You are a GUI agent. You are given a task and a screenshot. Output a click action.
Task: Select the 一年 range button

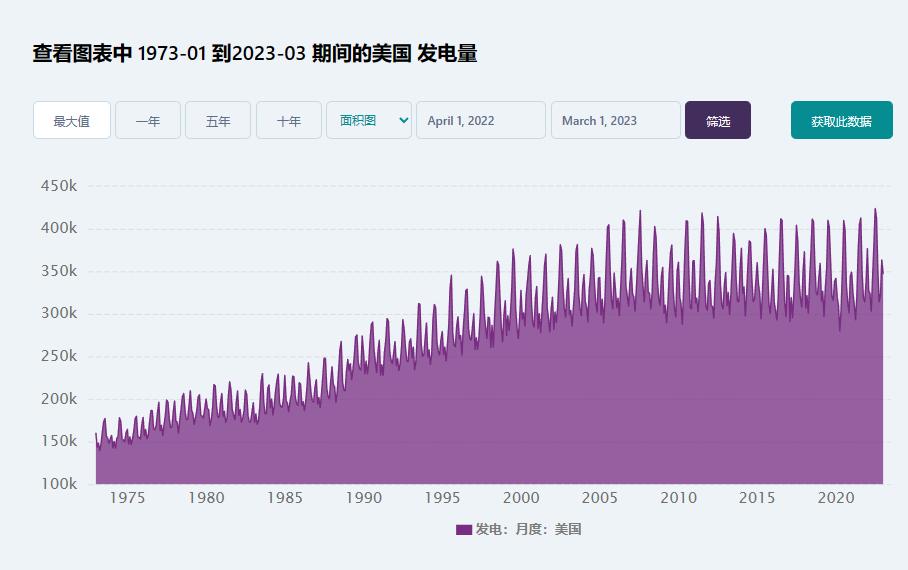click(x=148, y=120)
